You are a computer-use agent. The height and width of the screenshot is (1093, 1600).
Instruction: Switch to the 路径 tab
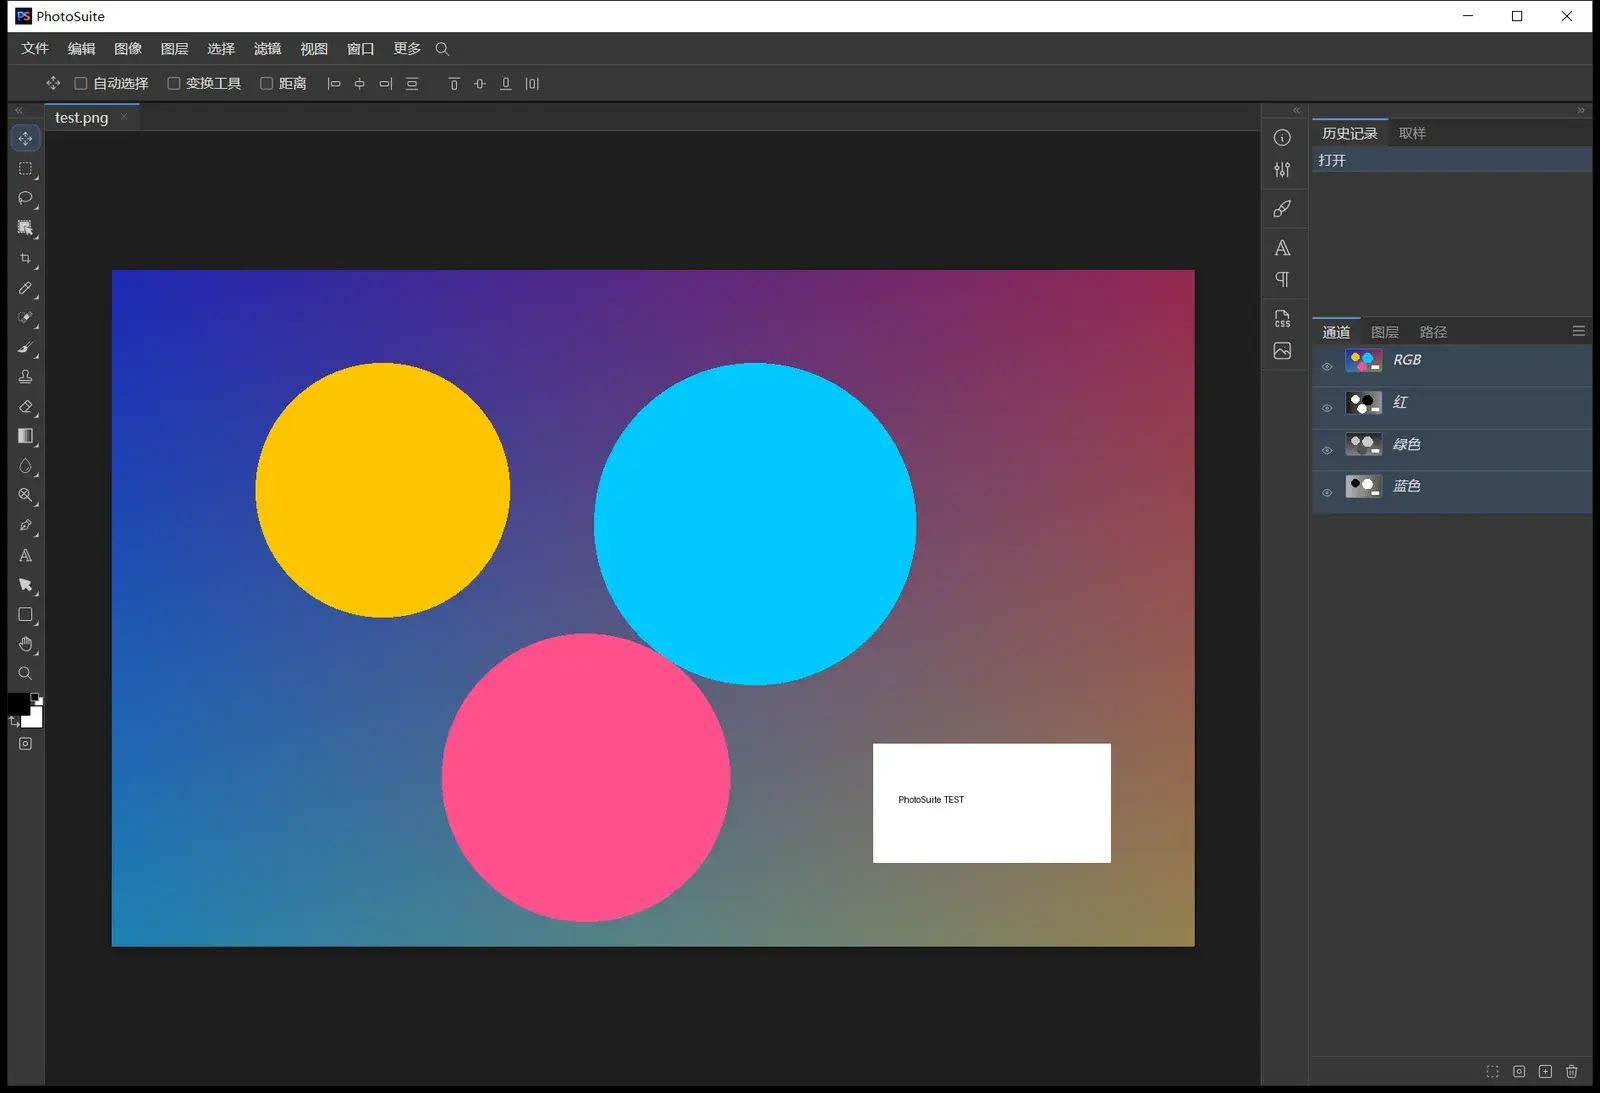1433,332
